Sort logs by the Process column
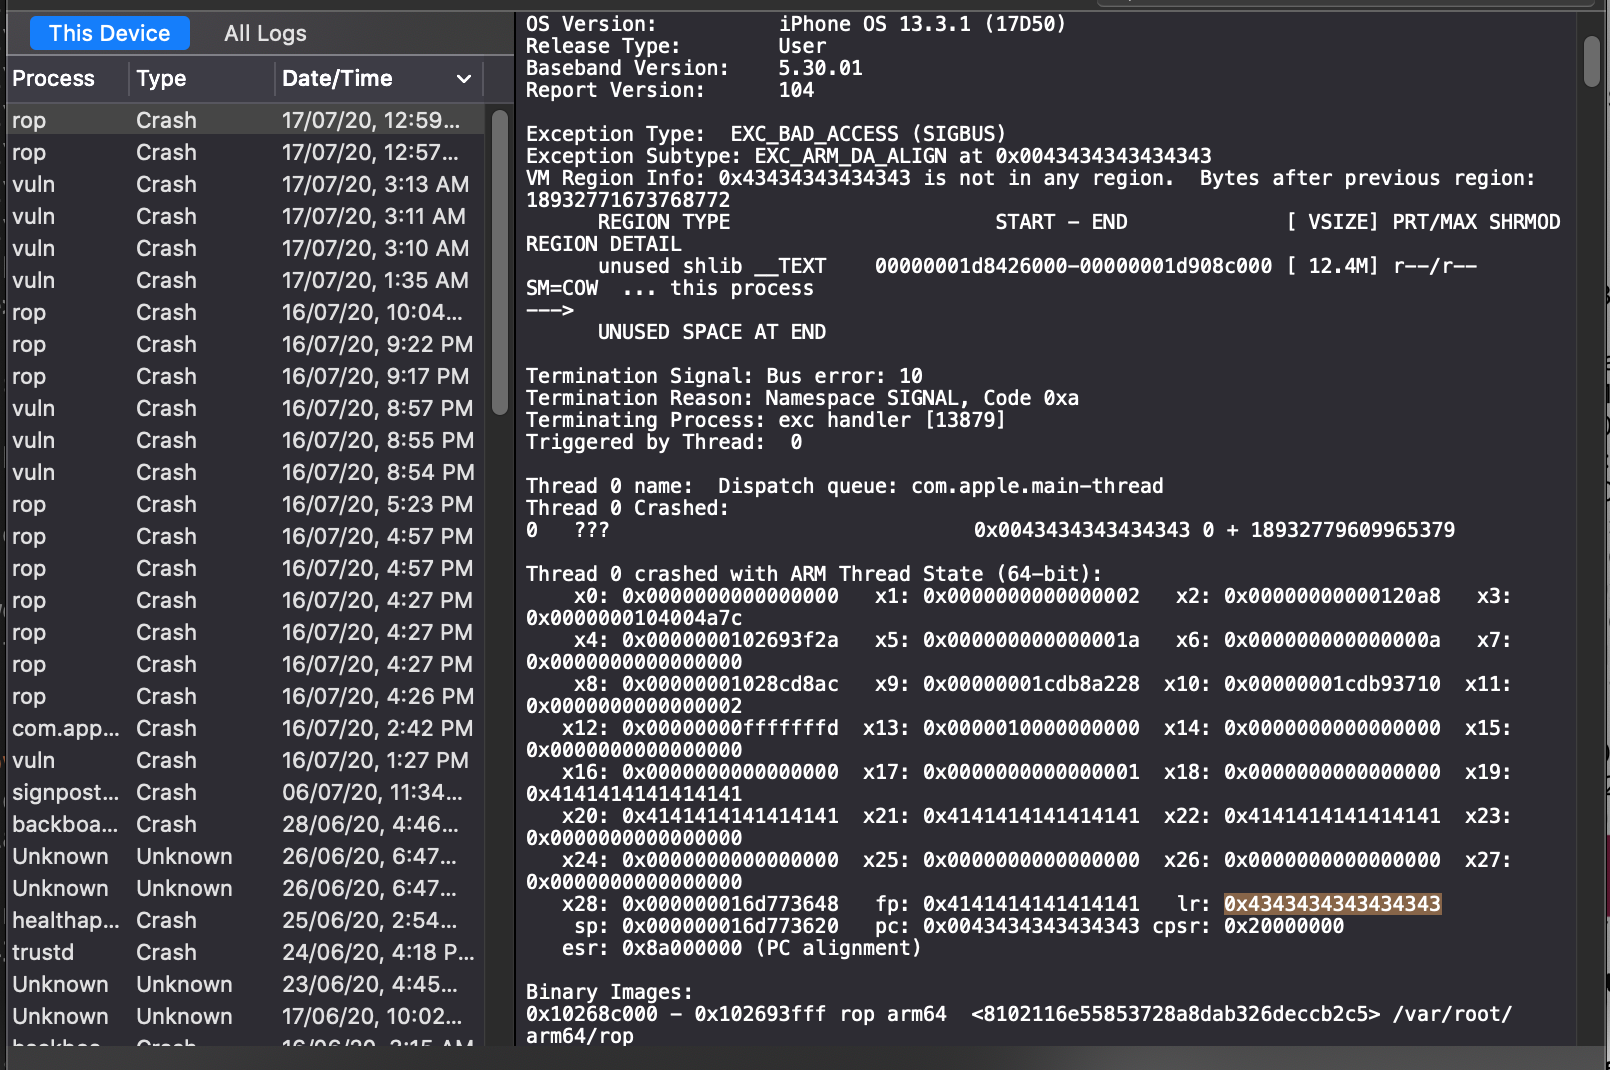The width and height of the screenshot is (1610, 1070). click(53, 78)
